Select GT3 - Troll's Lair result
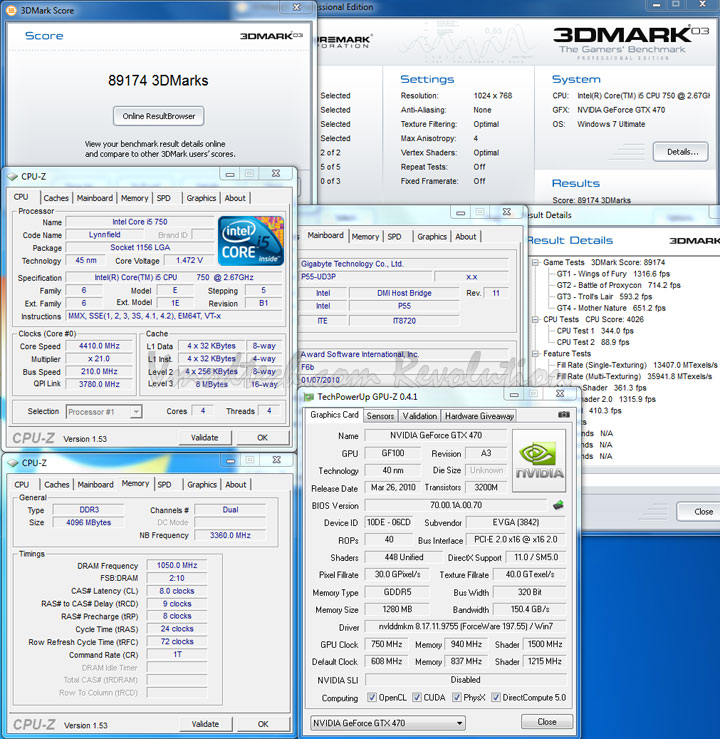Viewport: 720px width, 739px height. 604,296
